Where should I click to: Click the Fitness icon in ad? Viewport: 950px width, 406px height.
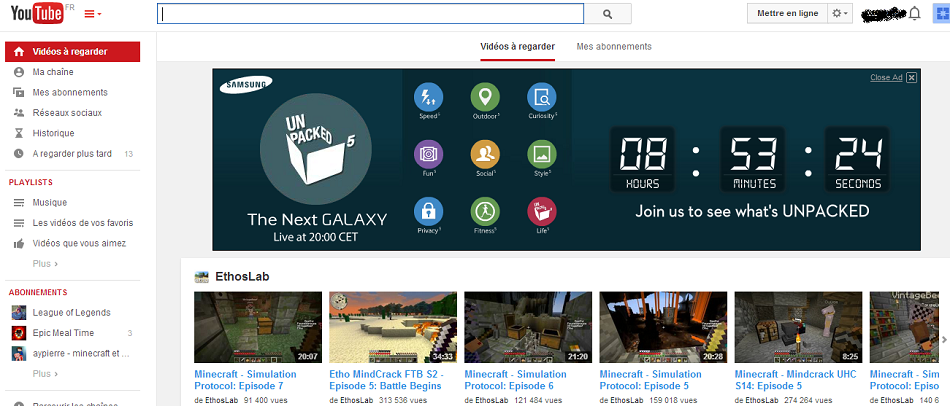[x=485, y=212]
